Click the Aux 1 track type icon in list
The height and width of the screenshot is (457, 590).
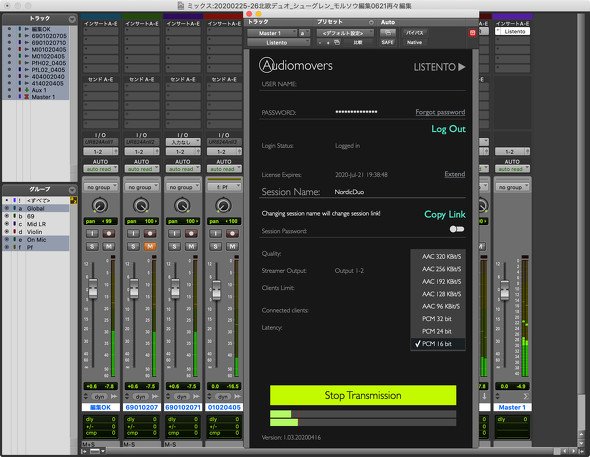tap(27, 90)
